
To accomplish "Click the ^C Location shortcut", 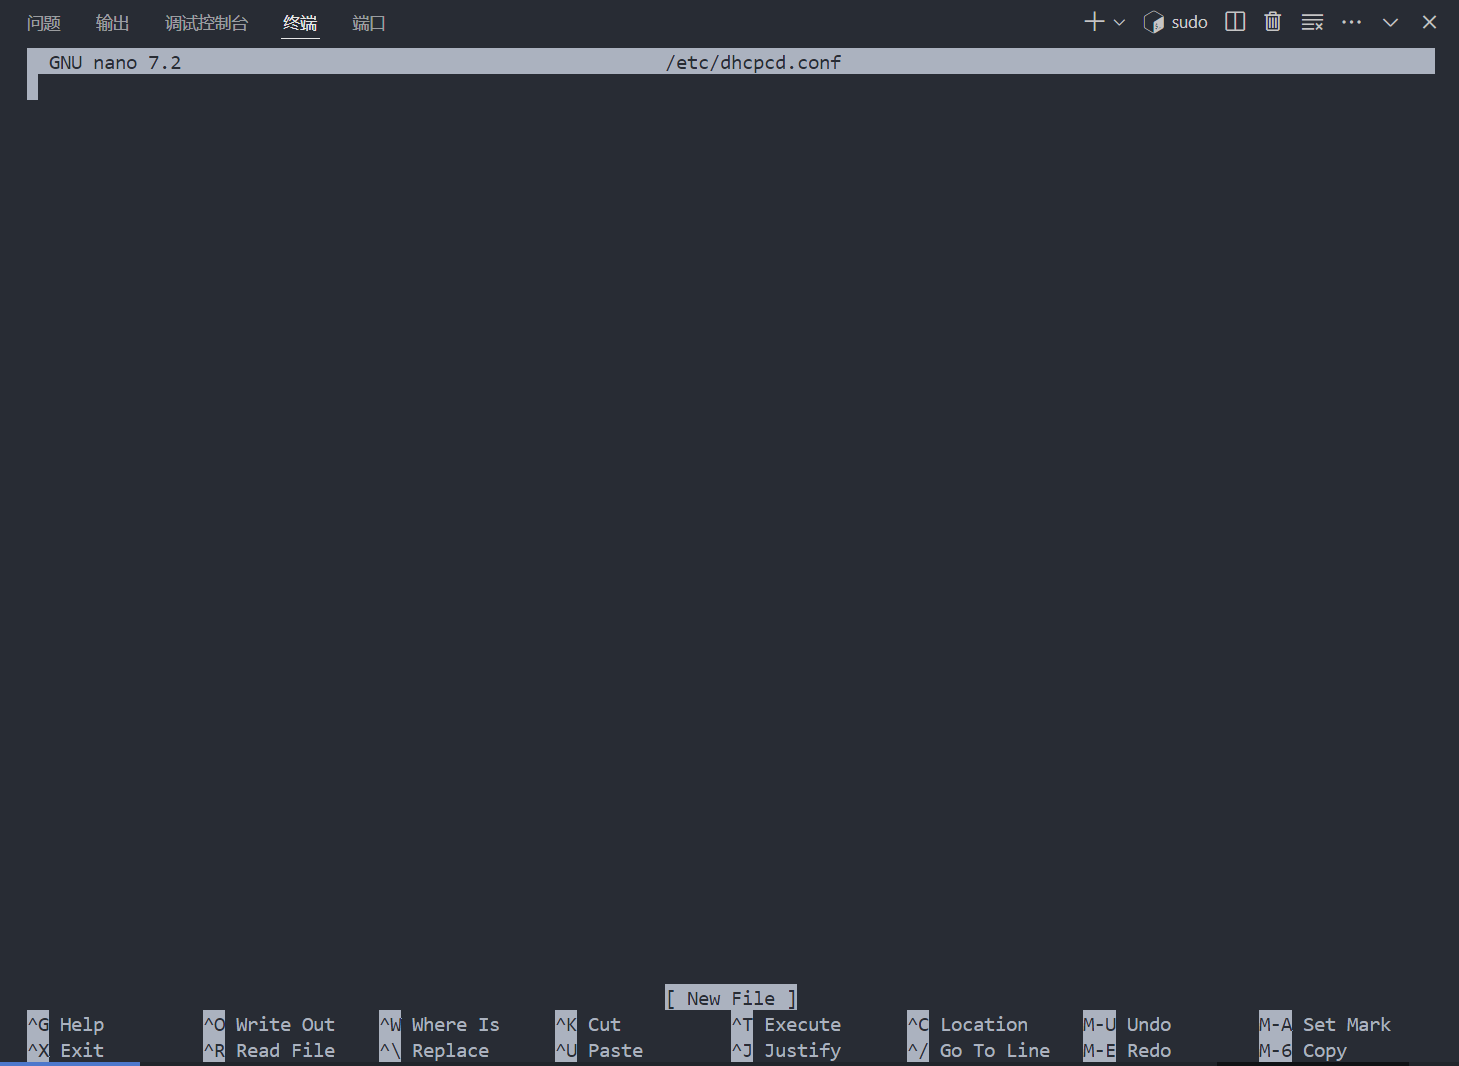I will pyautogui.click(x=967, y=1024).
